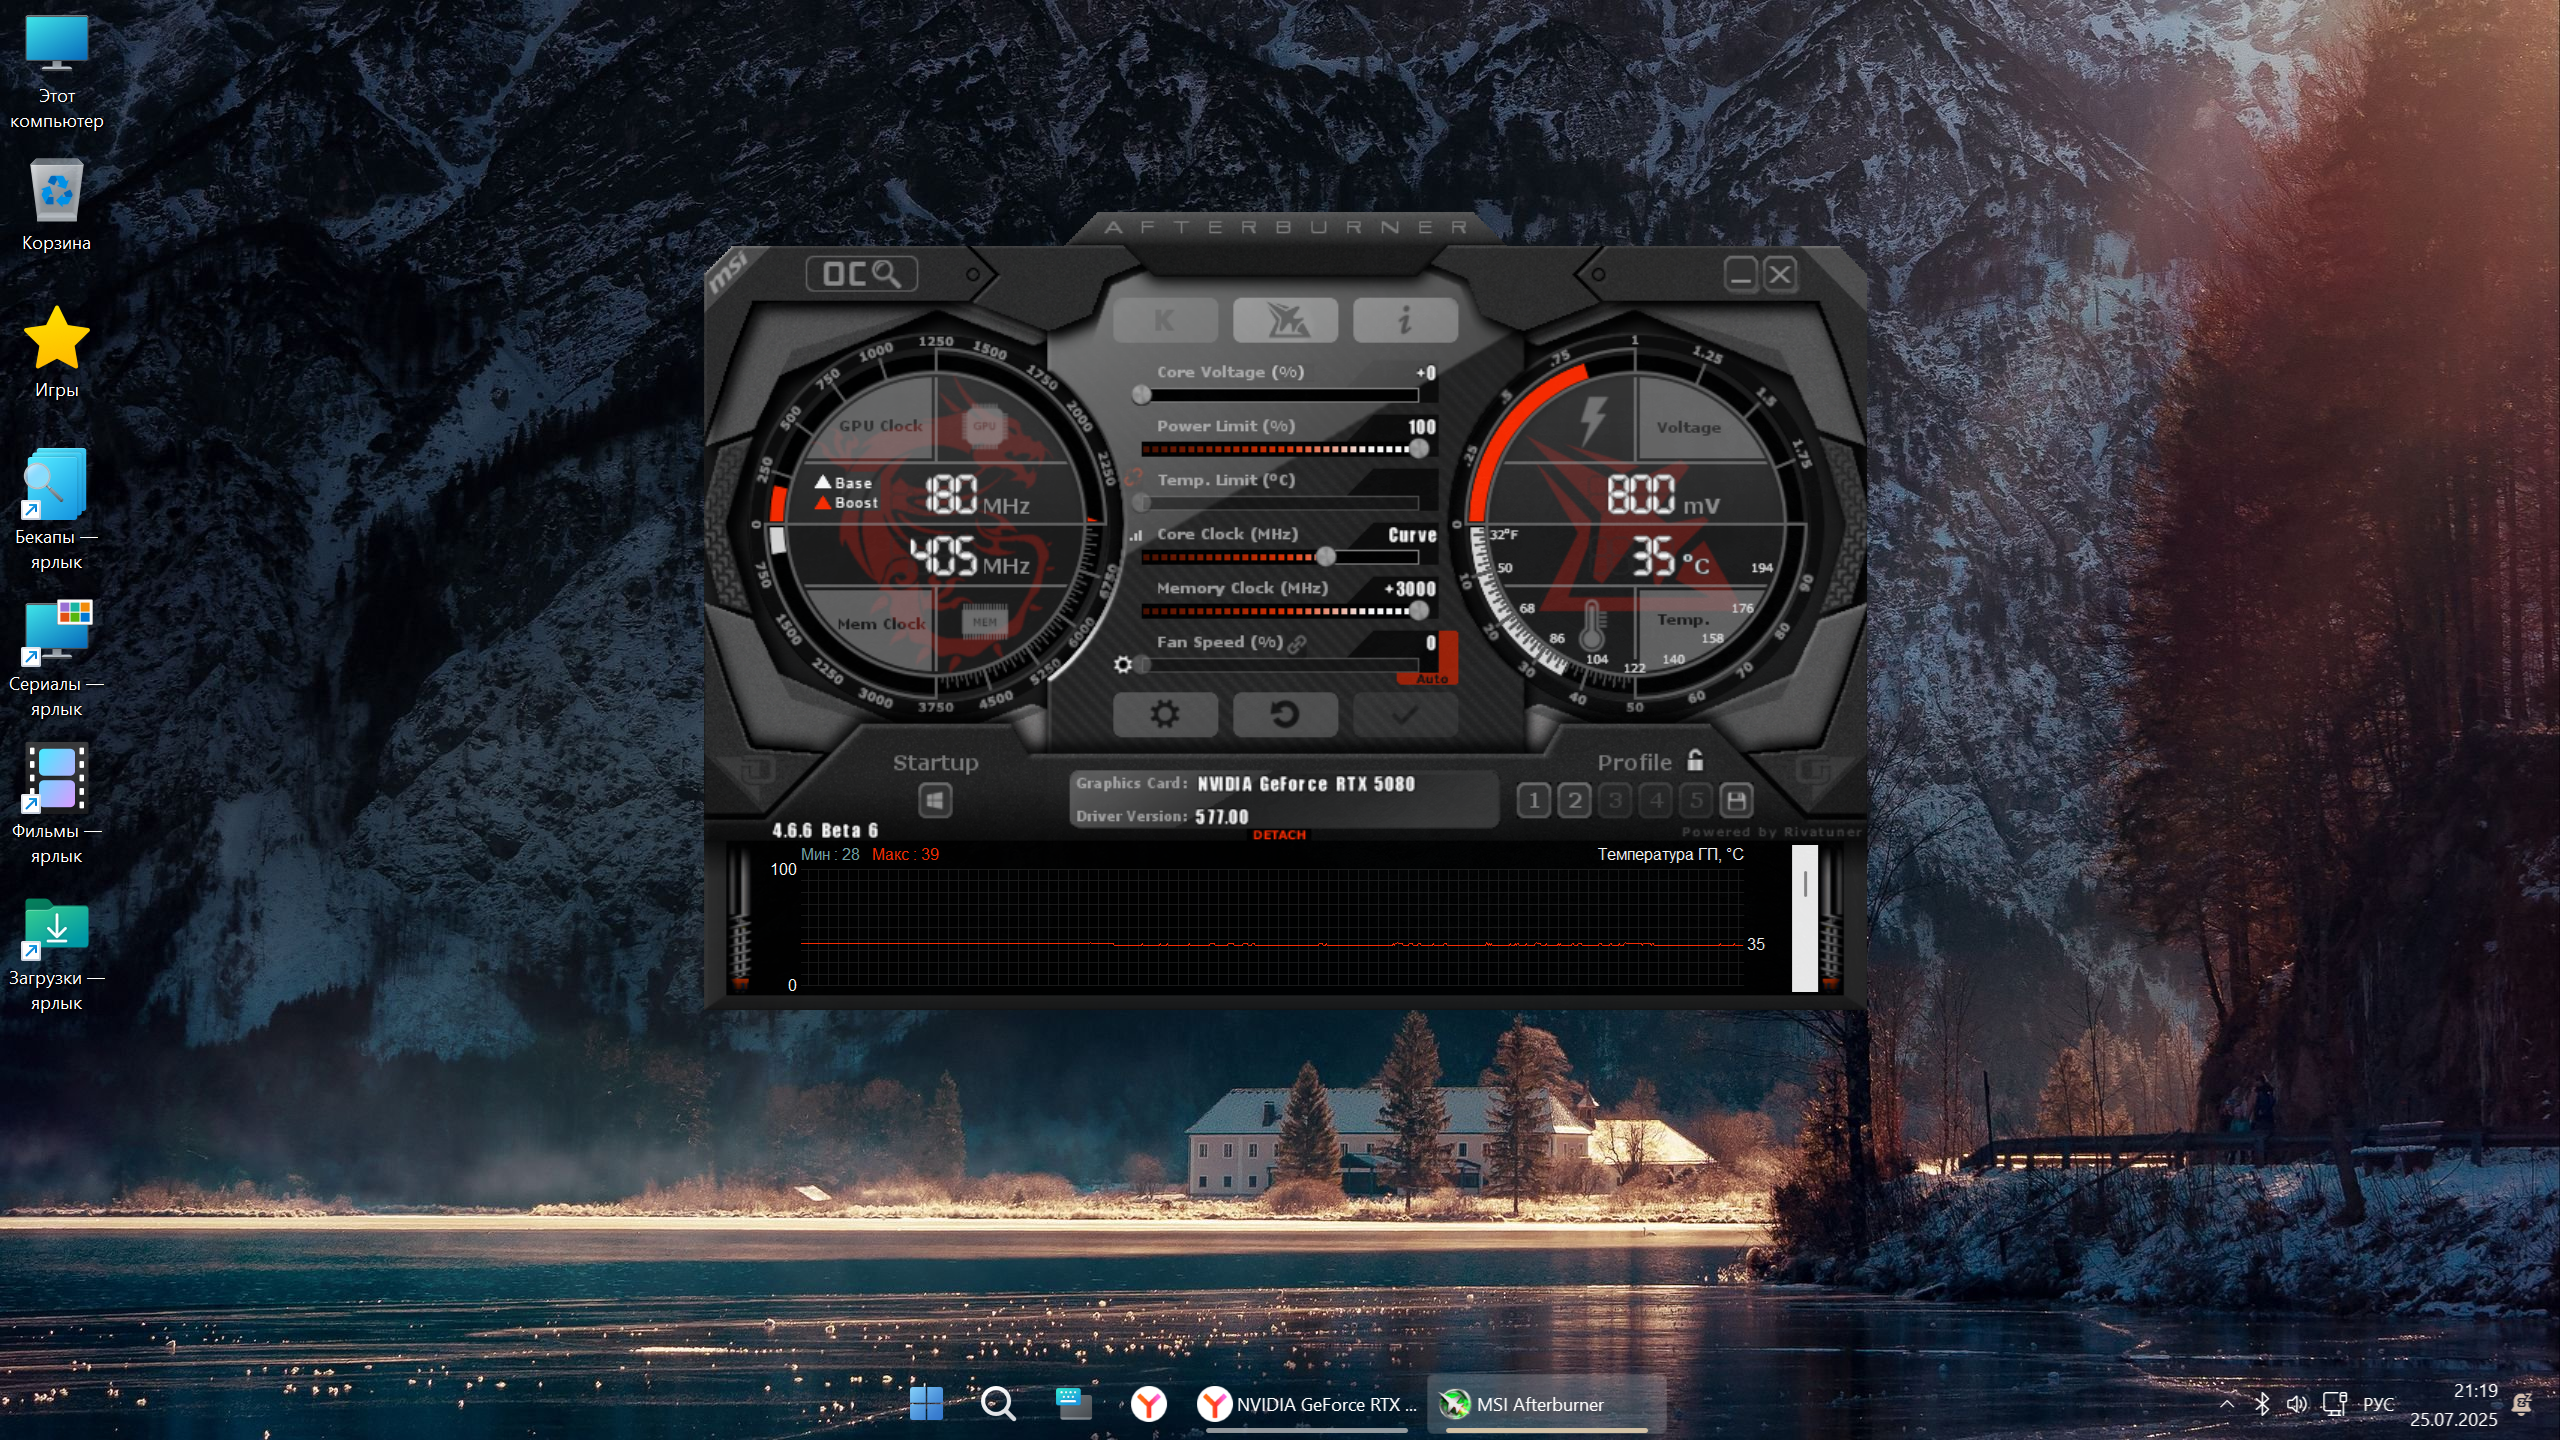The width and height of the screenshot is (2560, 1440).
Task: Open fan speed settings gear icon
Action: tap(1123, 664)
